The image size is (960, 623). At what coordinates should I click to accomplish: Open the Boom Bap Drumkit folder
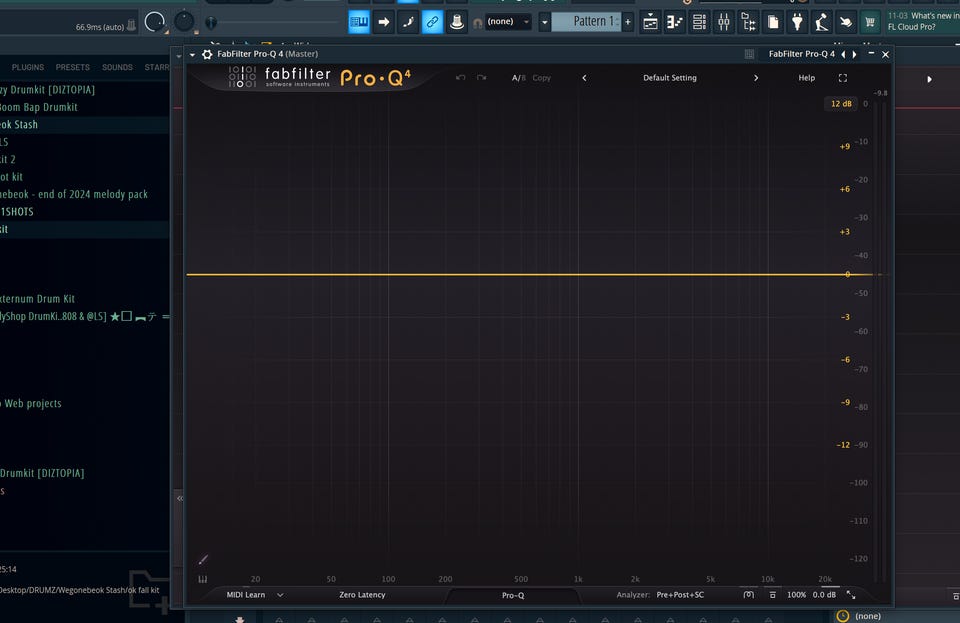(x=84, y=107)
